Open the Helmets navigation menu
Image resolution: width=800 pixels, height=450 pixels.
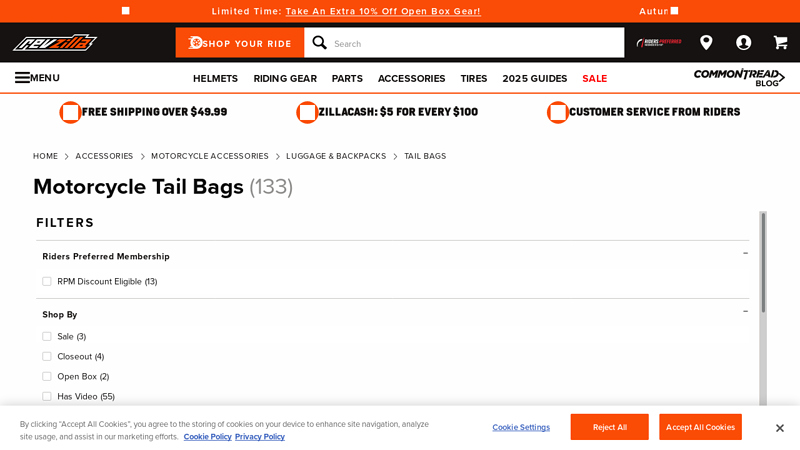pos(215,79)
